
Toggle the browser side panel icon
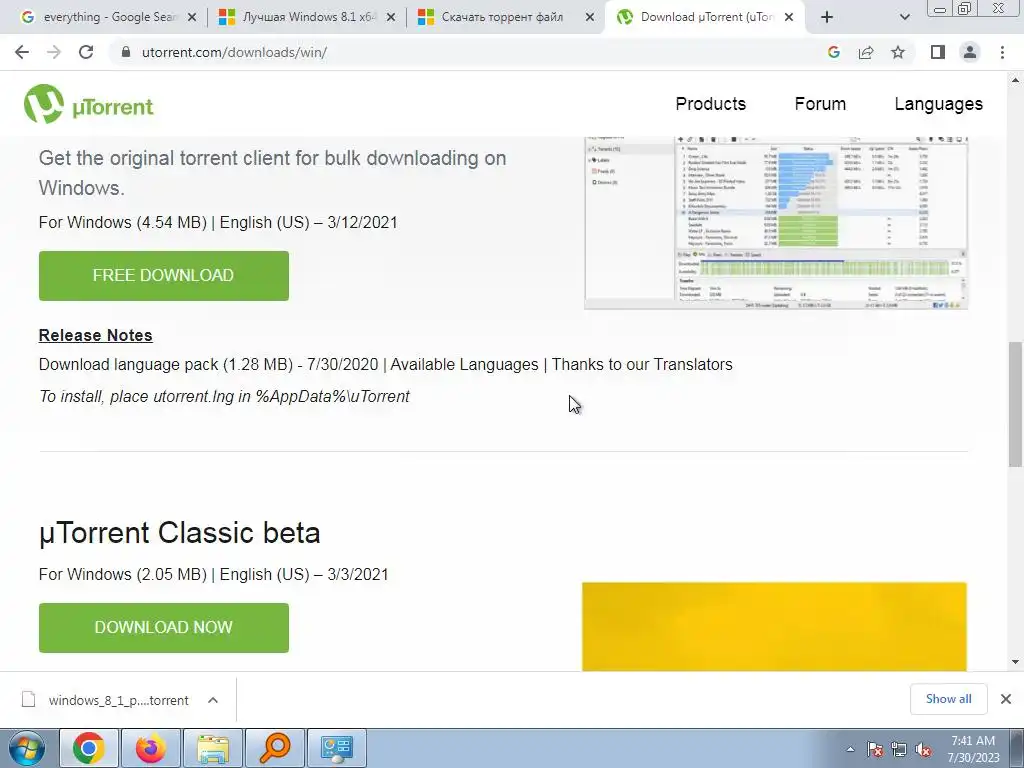tap(938, 52)
